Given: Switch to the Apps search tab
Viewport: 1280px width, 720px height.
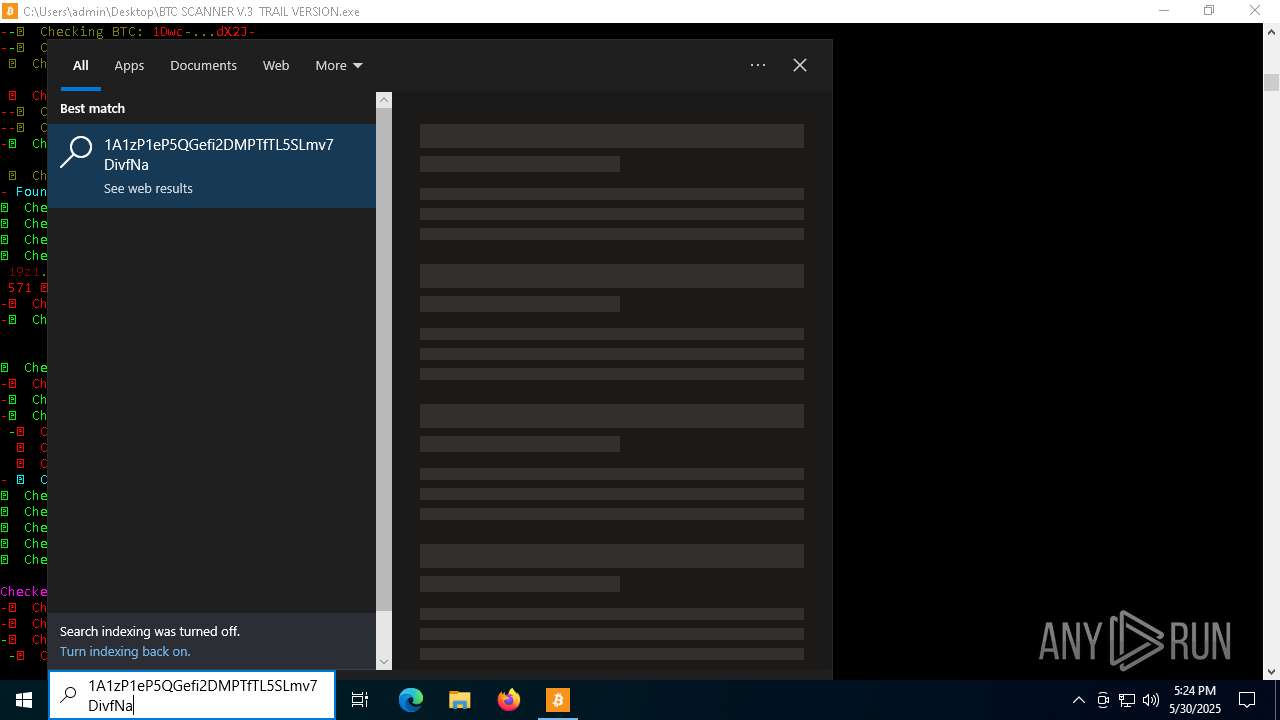Looking at the screenshot, I should (129, 66).
